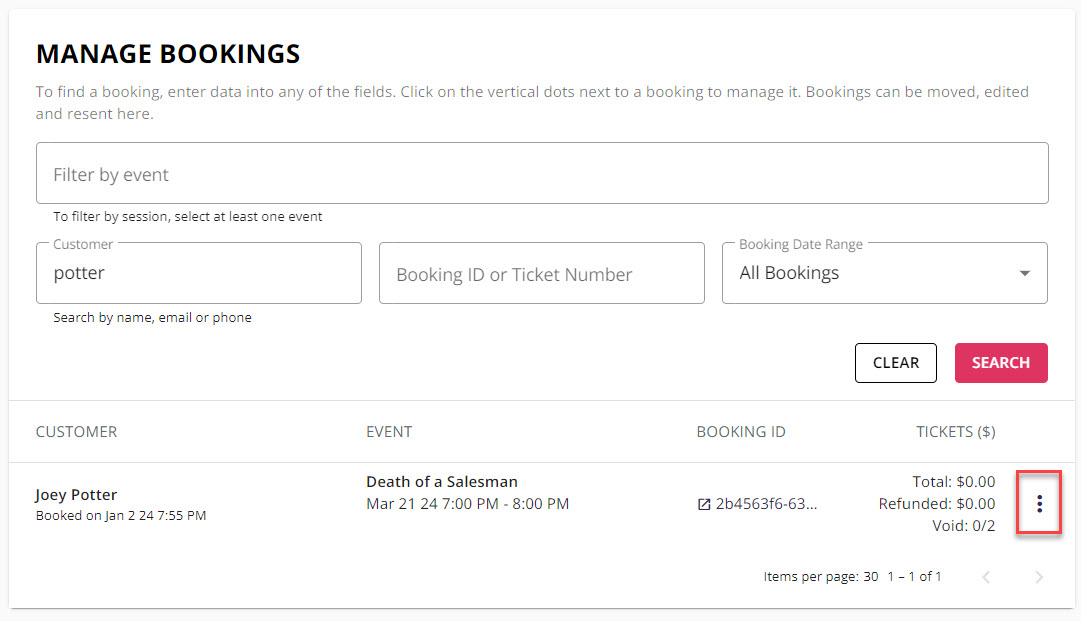This screenshot has width=1081, height=621.
Task: Click the Void: 0/2 ticket count
Action: (x=963, y=526)
